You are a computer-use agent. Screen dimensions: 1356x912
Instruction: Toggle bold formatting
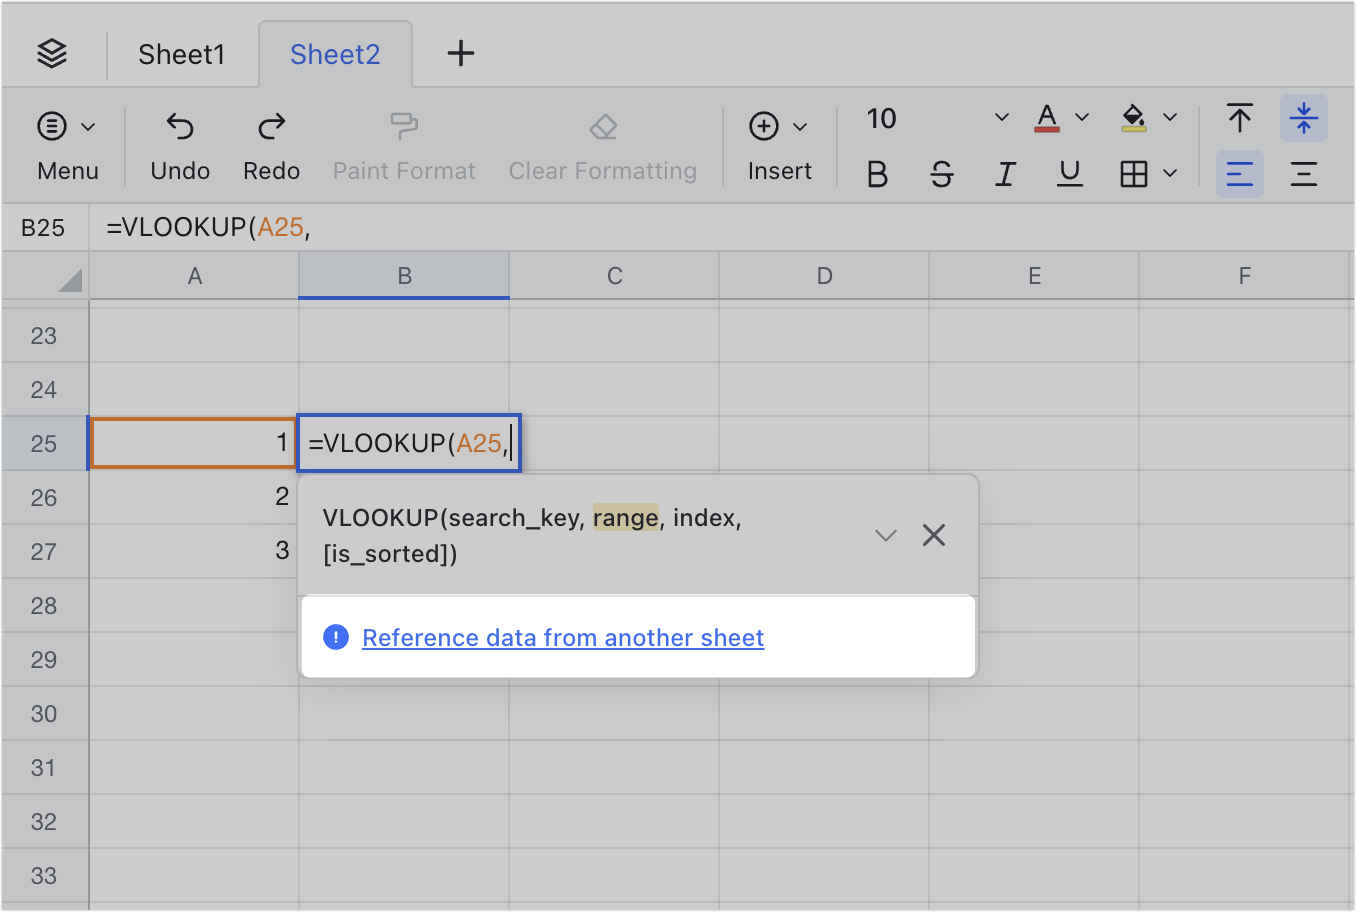coord(877,175)
